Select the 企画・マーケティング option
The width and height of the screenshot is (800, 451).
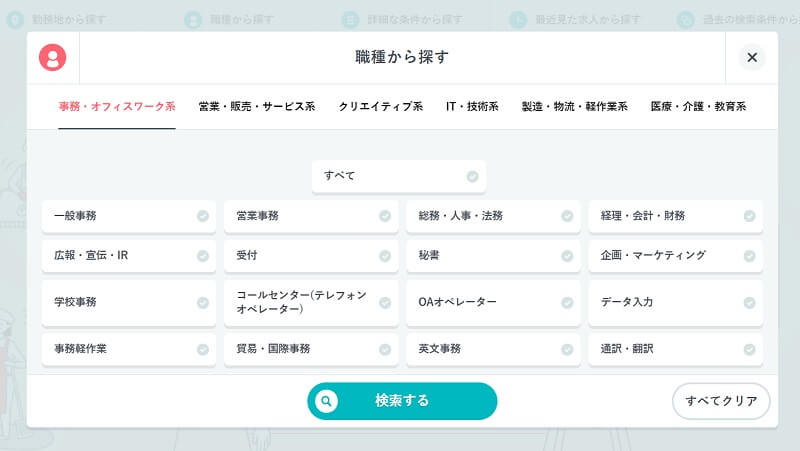click(675, 256)
